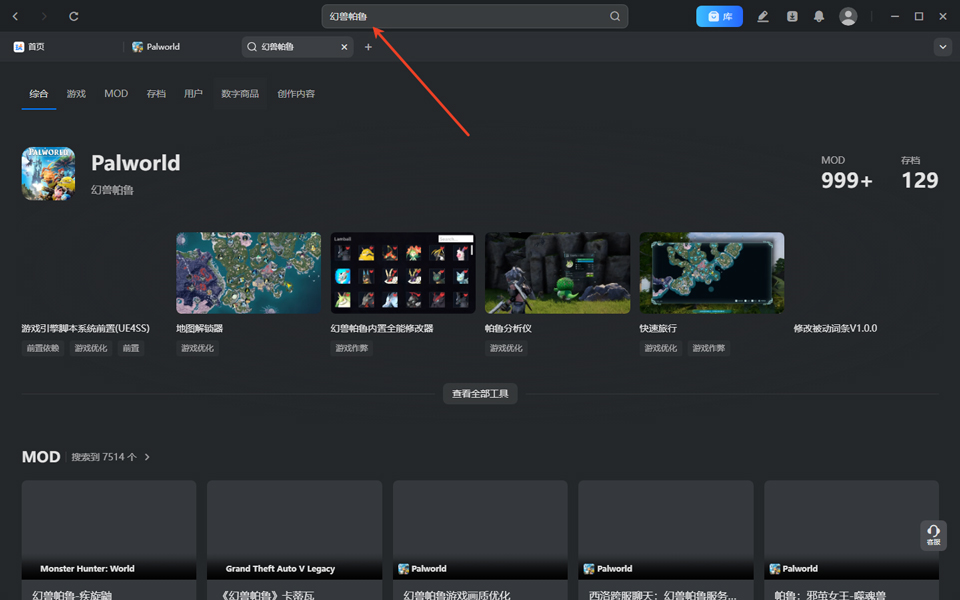Select the 用户 filter tab

[x=193, y=94]
